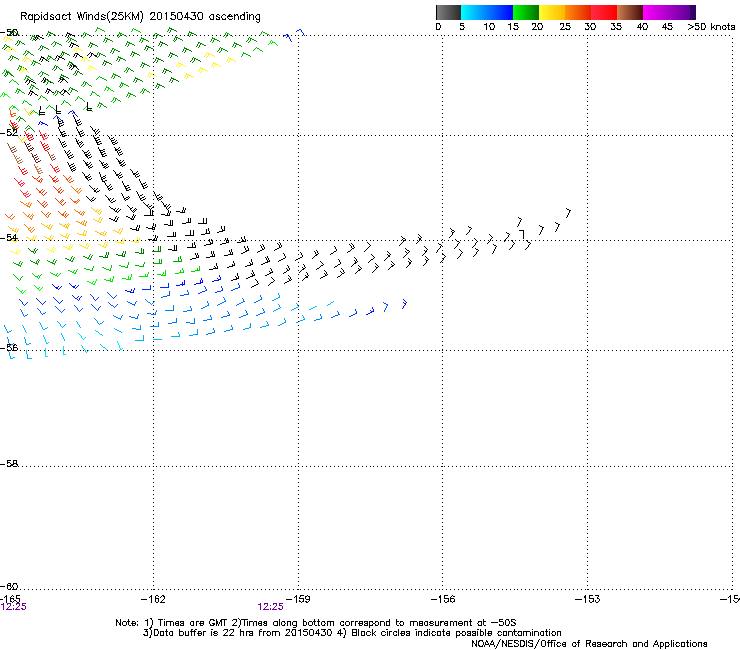Screen dimensions: 740x650
Task: Click the longitude label '-156'
Action: (x=443, y=599)
